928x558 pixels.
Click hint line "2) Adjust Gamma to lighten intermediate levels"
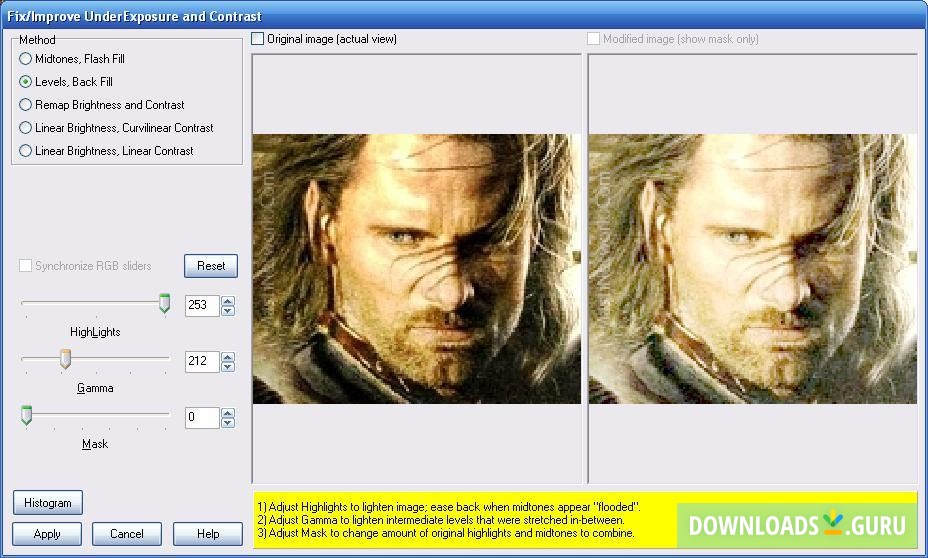click(441, 520)
